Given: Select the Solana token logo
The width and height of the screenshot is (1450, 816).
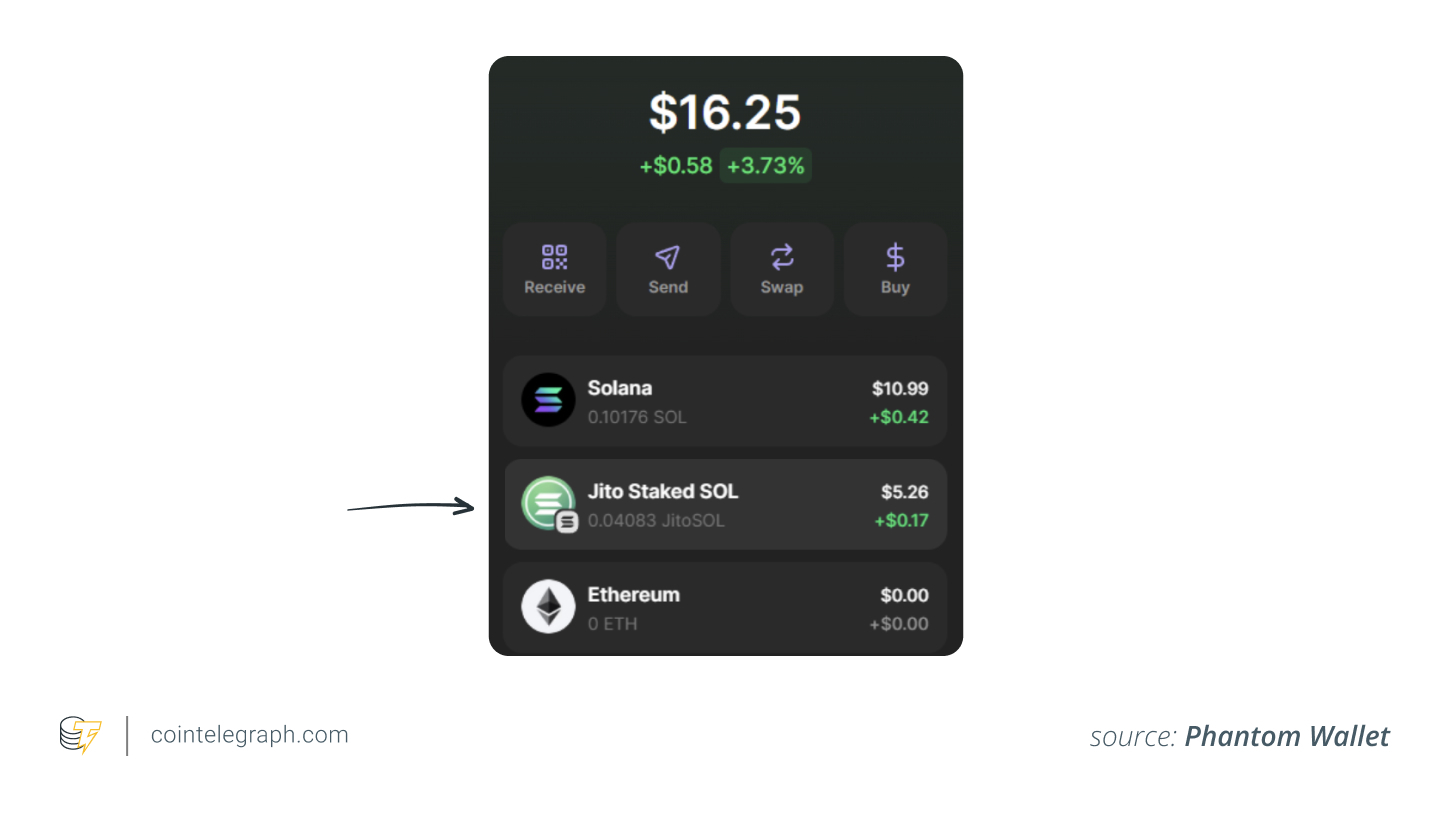Looking at the screenshot, I should tap(548, 401).
